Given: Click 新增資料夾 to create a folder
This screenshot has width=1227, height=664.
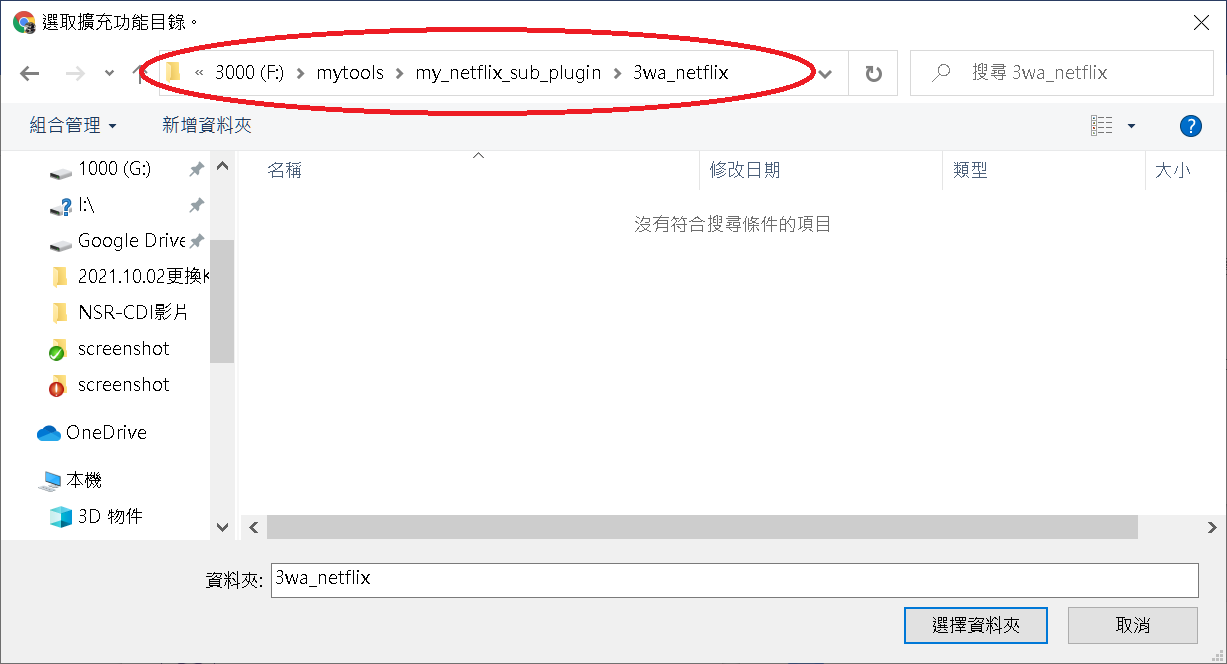Looking at the screenshot, I should click(x=207, y=125).
